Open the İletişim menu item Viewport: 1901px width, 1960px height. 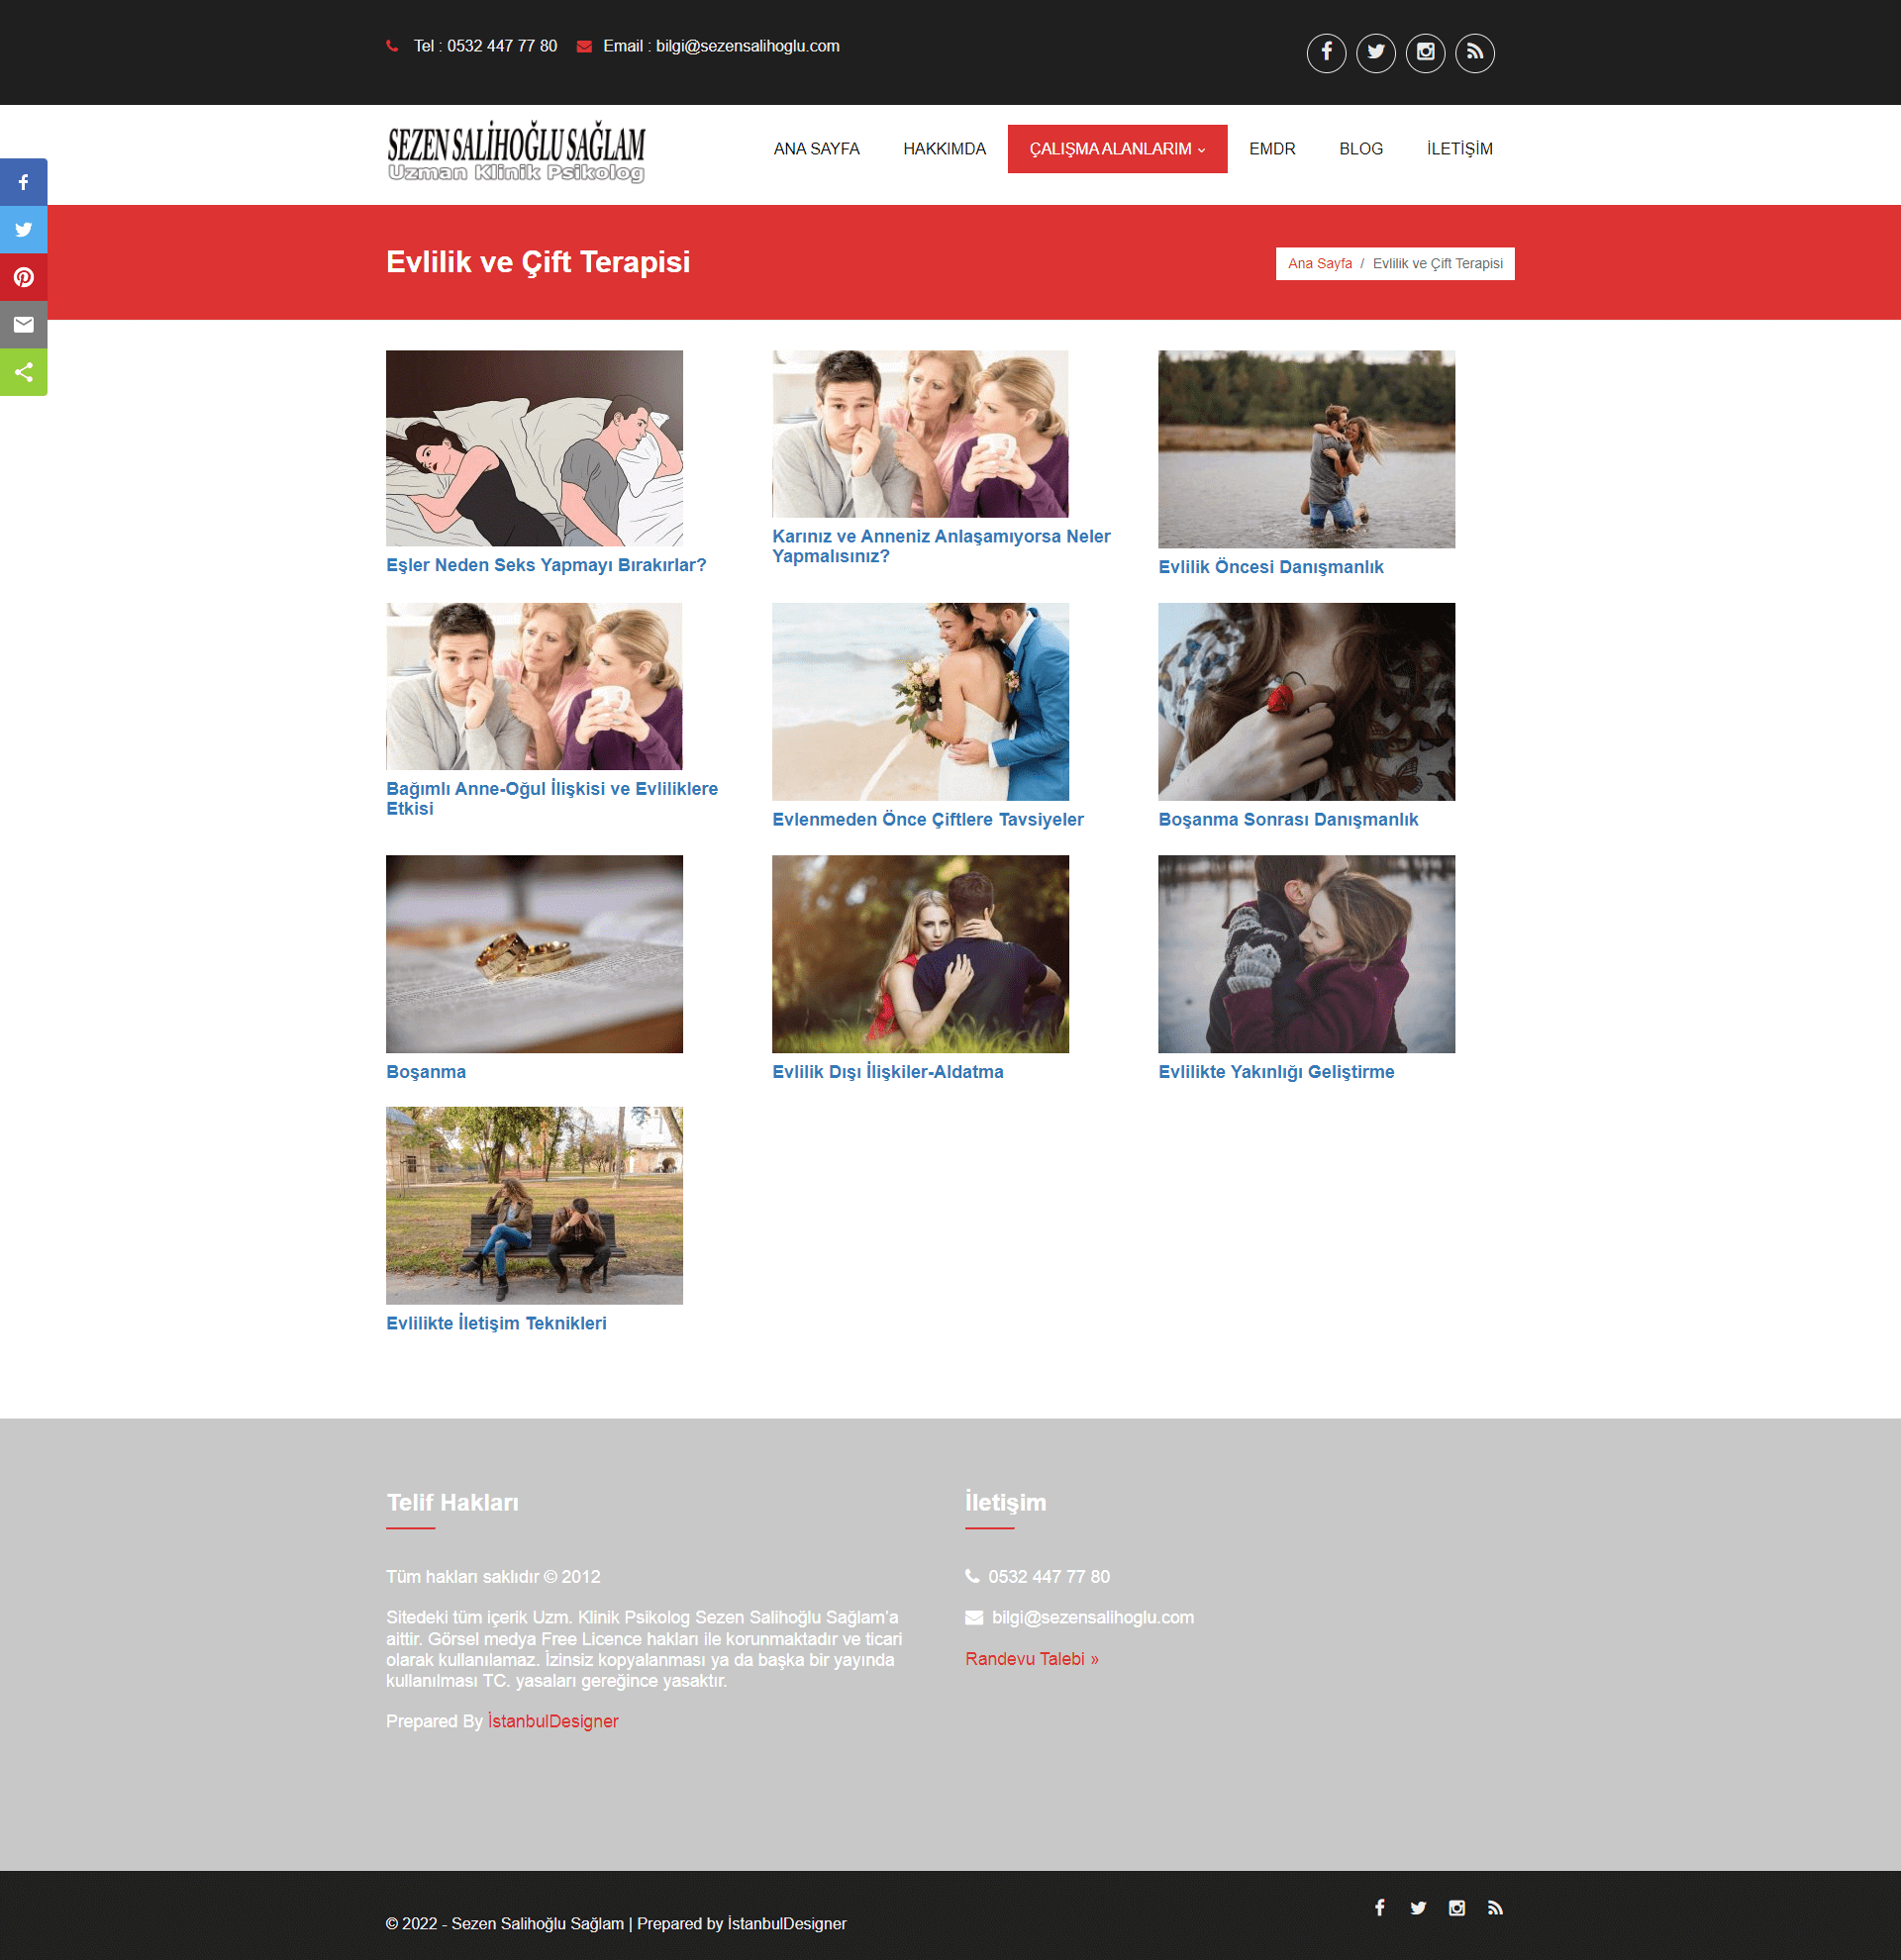(x=1459, y=149)
